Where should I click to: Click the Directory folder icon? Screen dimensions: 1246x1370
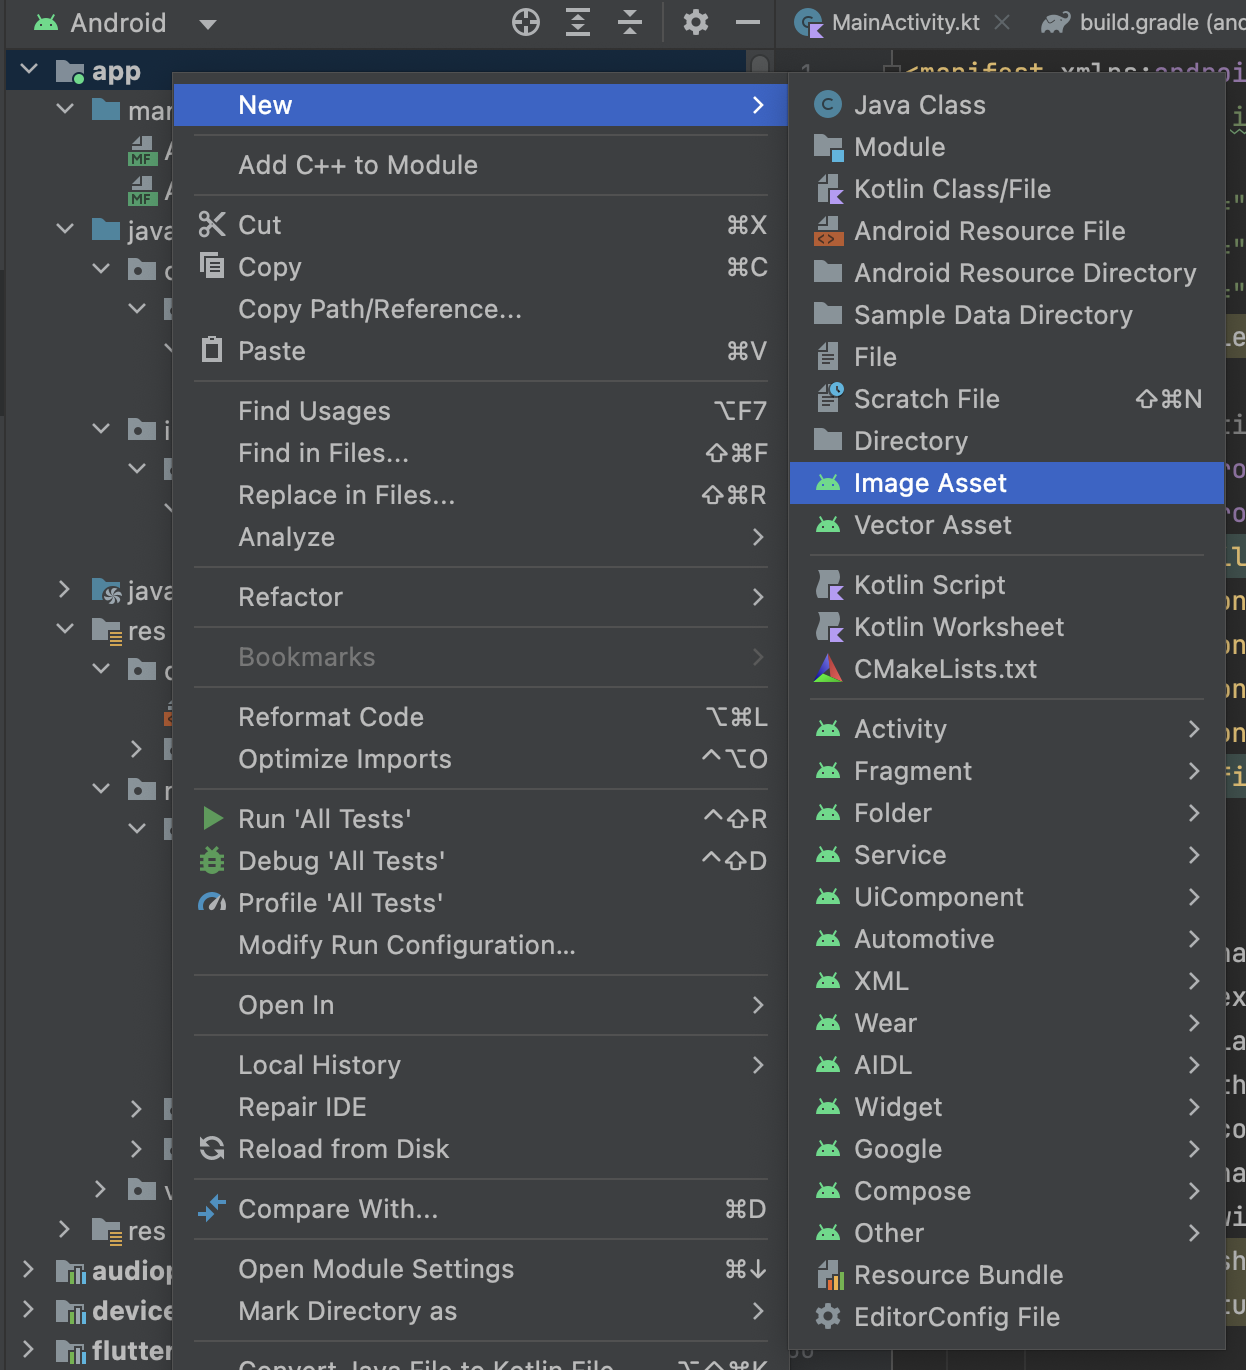[828, 440]
